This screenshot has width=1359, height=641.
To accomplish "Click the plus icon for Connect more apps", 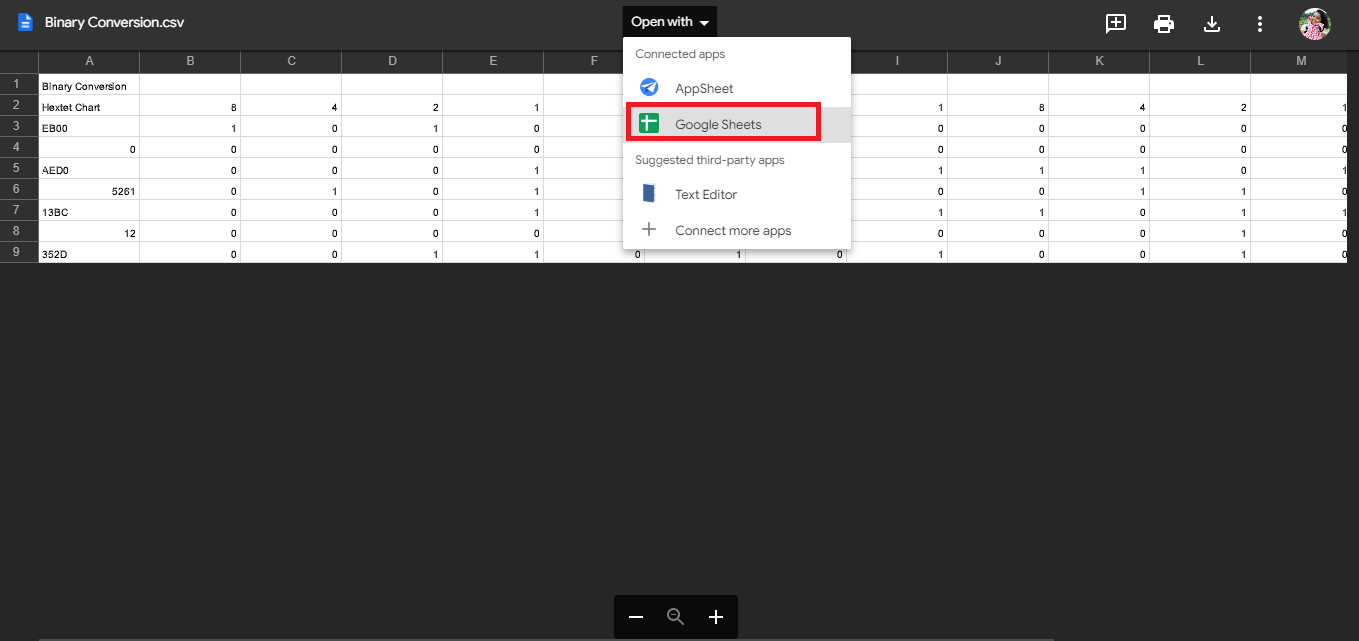I will click(x=649, y=230).
